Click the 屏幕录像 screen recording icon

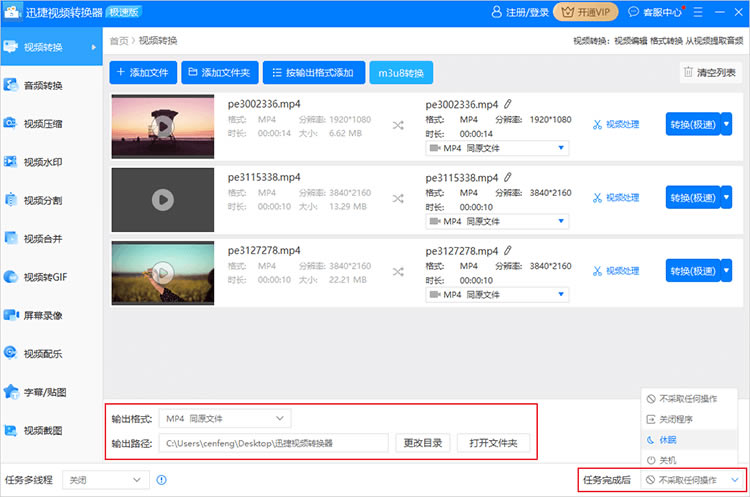point(12,314)
